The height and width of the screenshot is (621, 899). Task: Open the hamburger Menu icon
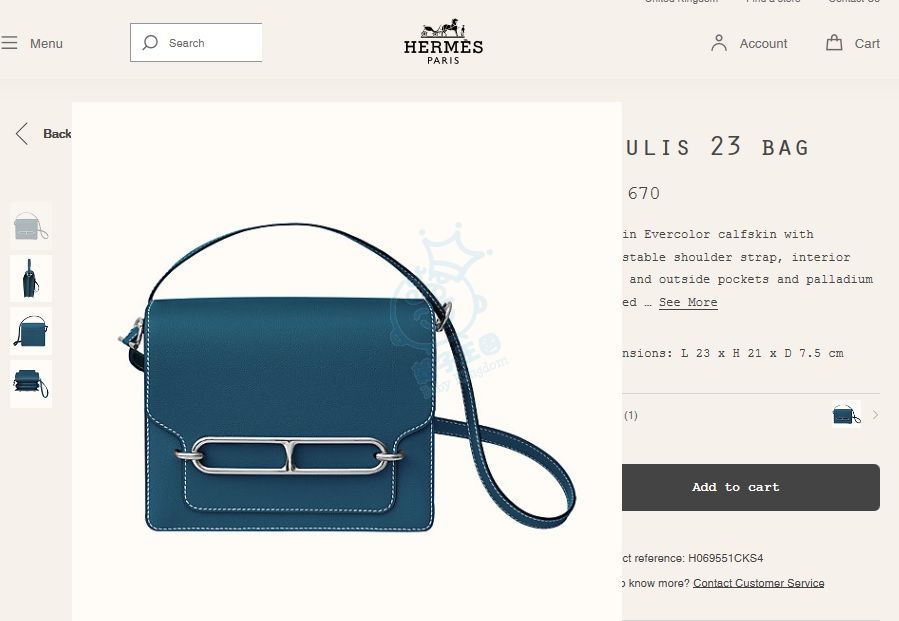coord(9,43)
